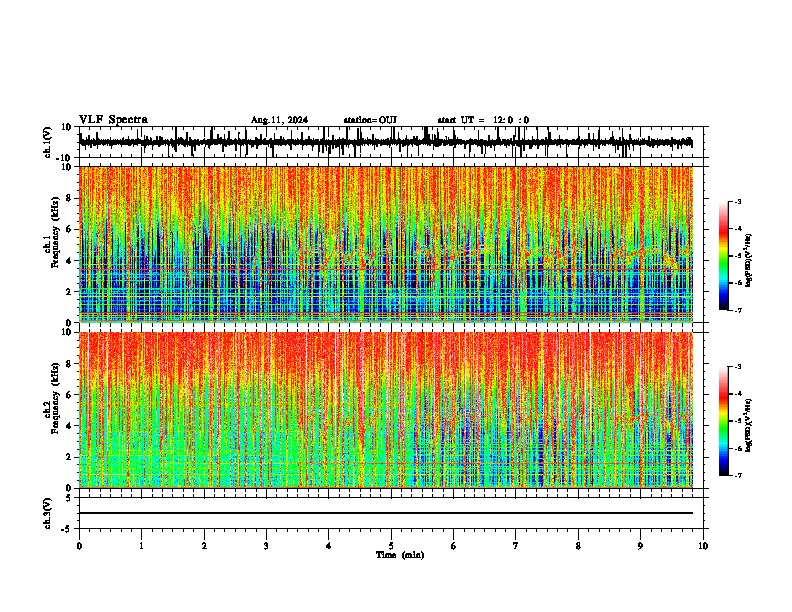This screenshot has width=792, height=612.
Task: Click the "0" tick on the time axis
Action: 79,546
